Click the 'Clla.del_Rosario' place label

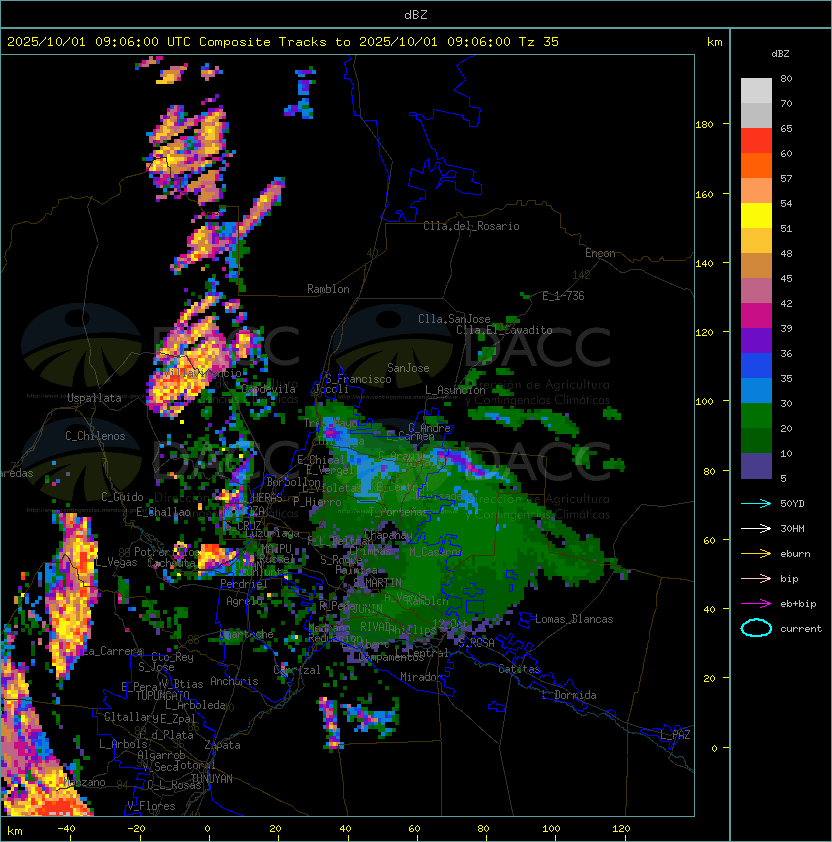point(471,226)
